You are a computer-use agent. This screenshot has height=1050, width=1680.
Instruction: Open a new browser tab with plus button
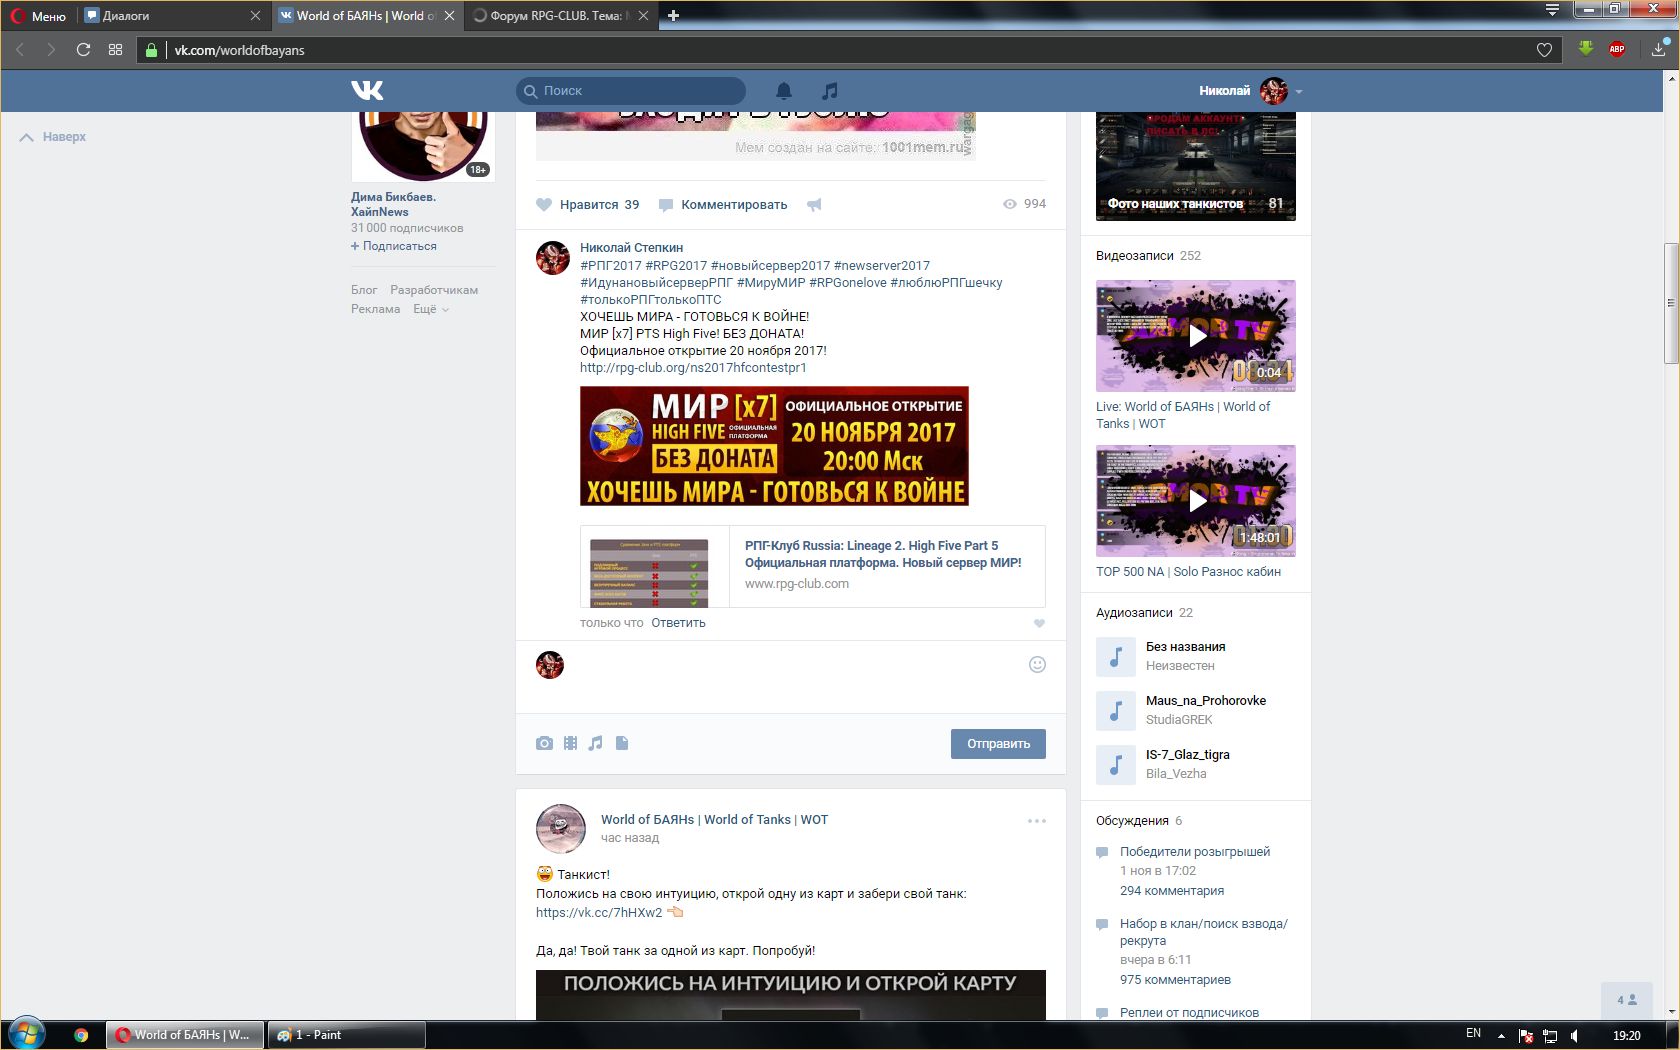[673, 16]
